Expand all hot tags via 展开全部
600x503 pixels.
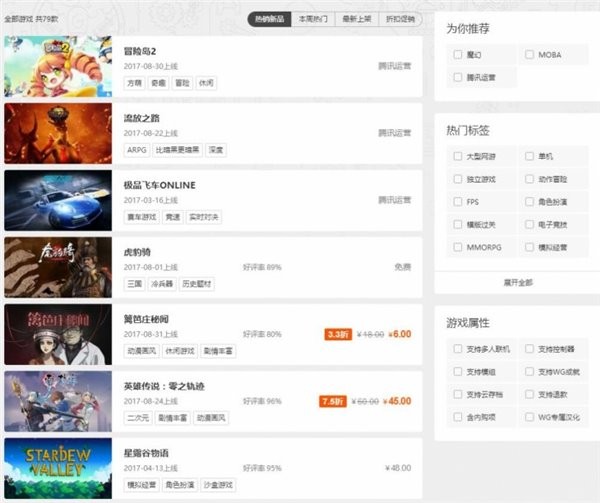[517, 282]
